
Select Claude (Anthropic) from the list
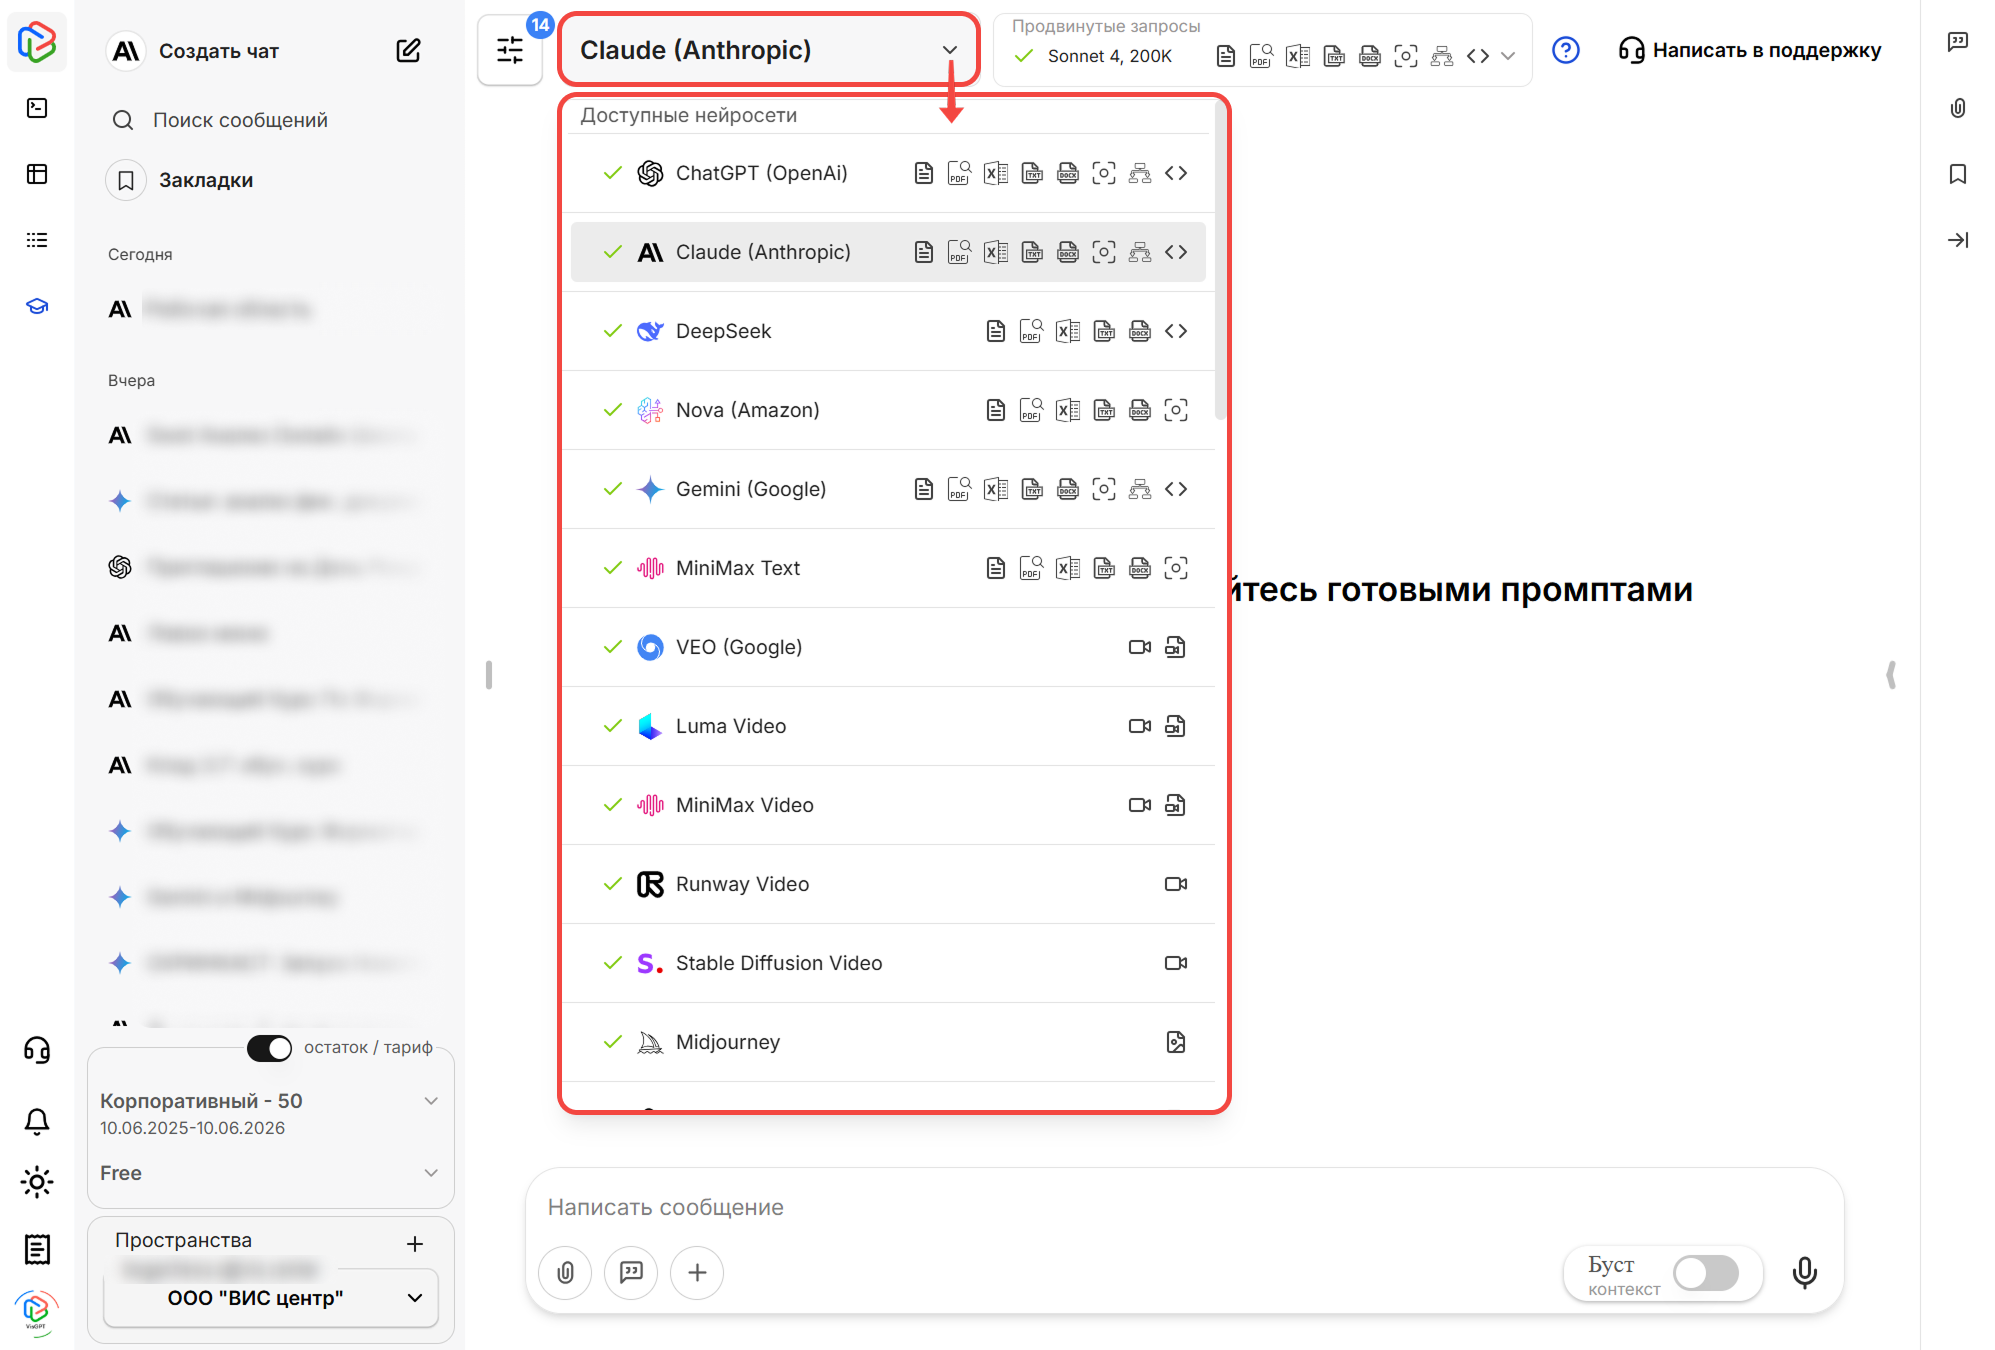coord(888,252)
